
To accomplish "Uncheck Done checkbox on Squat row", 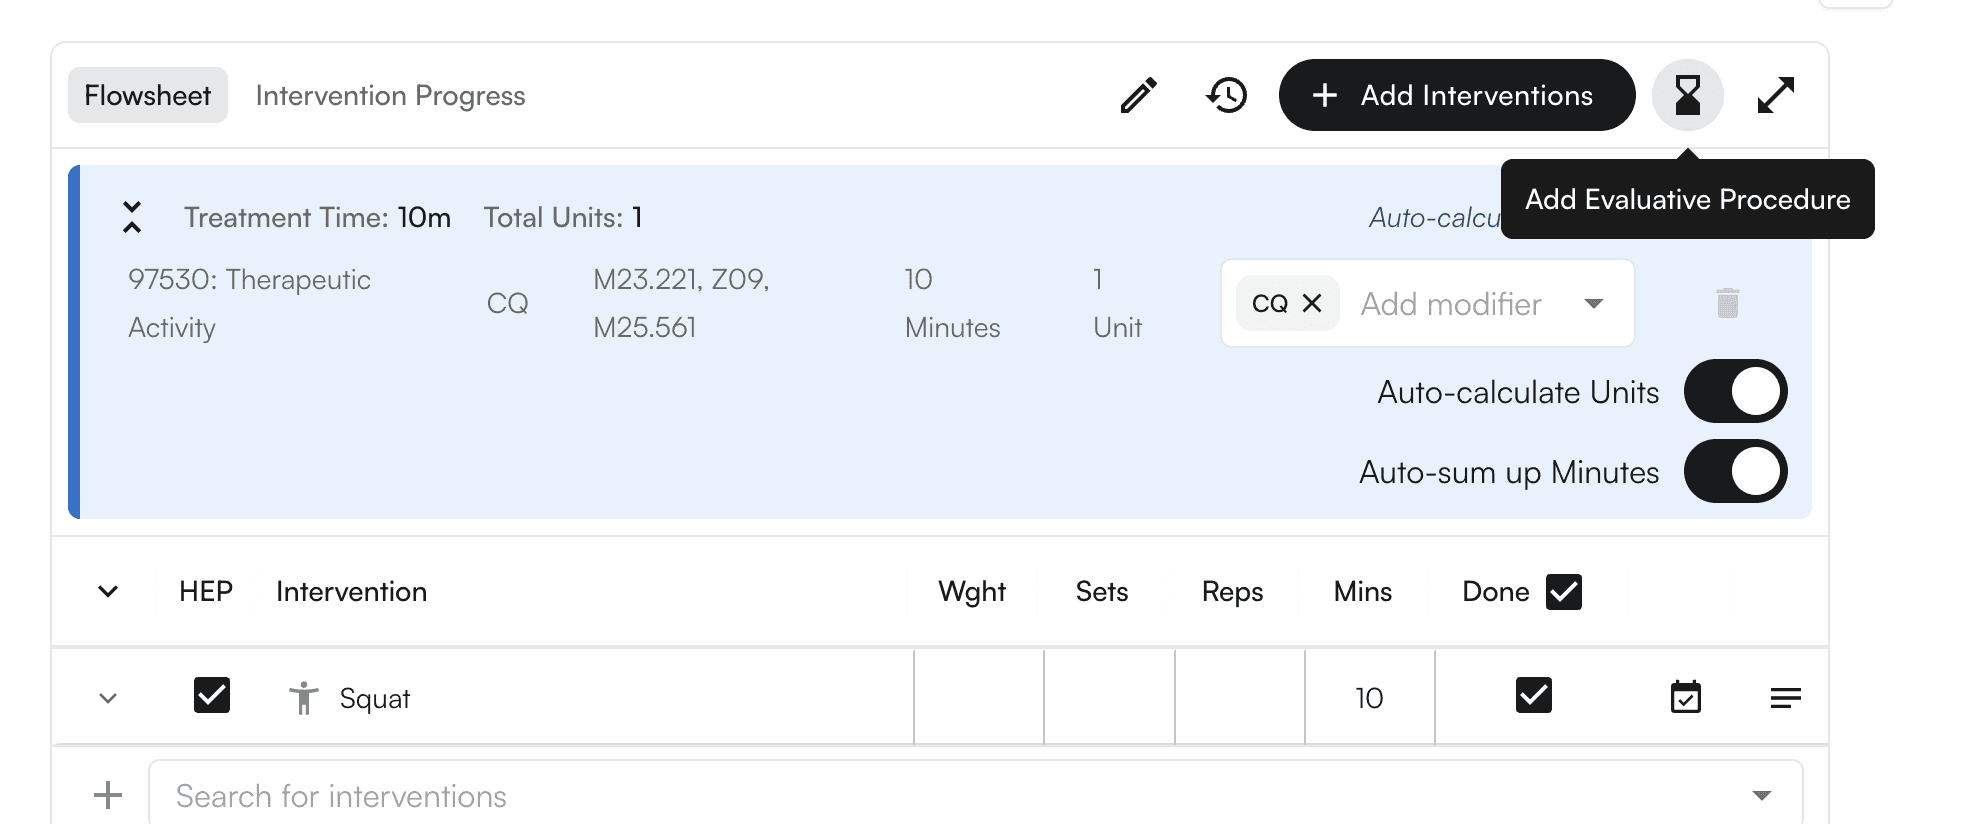I will pyautogui.click(x=1533, y=695).
